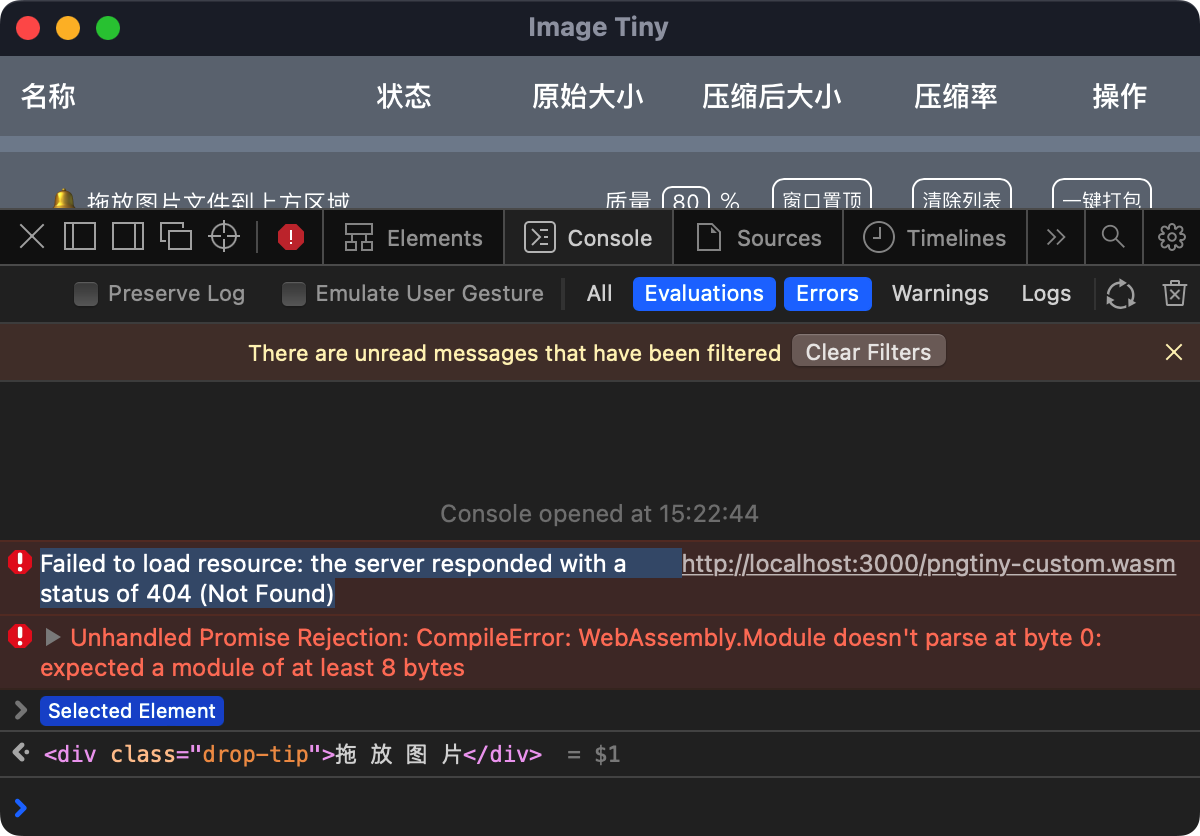
Task: Click the 状态 column header
Action: pyautogui.click(x=404, y=97)
